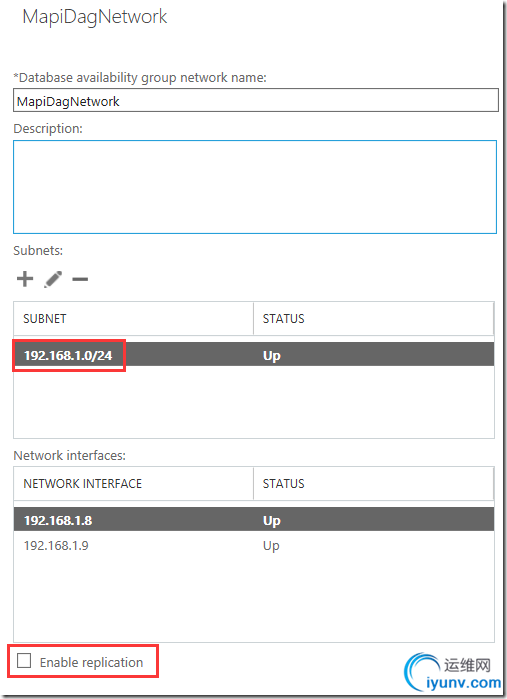Click inside the Description text area
The height and width of the screenshot is (699, 507).
pos(255,187)
